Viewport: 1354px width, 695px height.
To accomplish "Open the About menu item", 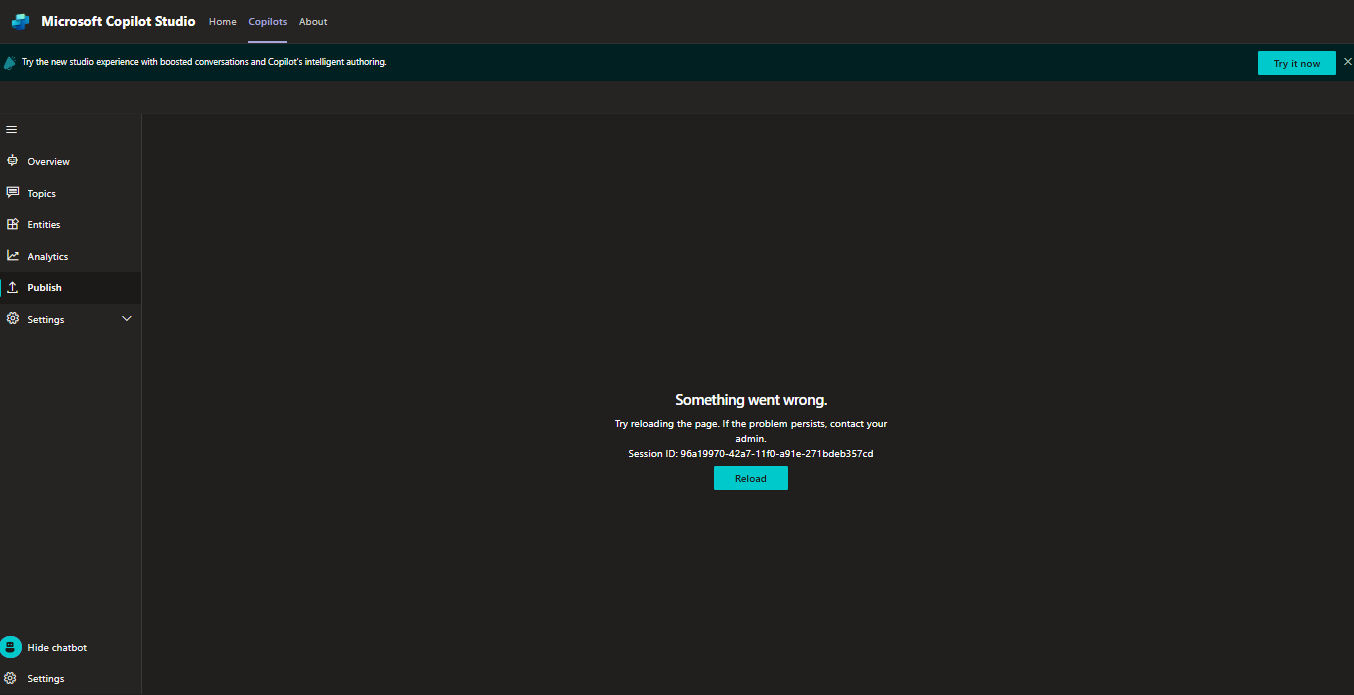I will (313, 22).
